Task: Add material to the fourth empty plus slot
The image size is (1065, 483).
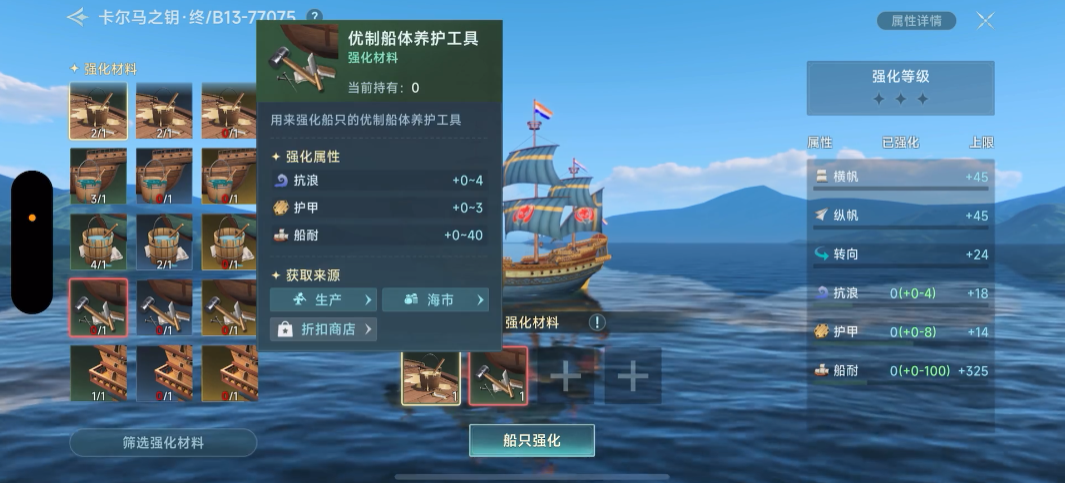Action: click(x=632, y=376)
